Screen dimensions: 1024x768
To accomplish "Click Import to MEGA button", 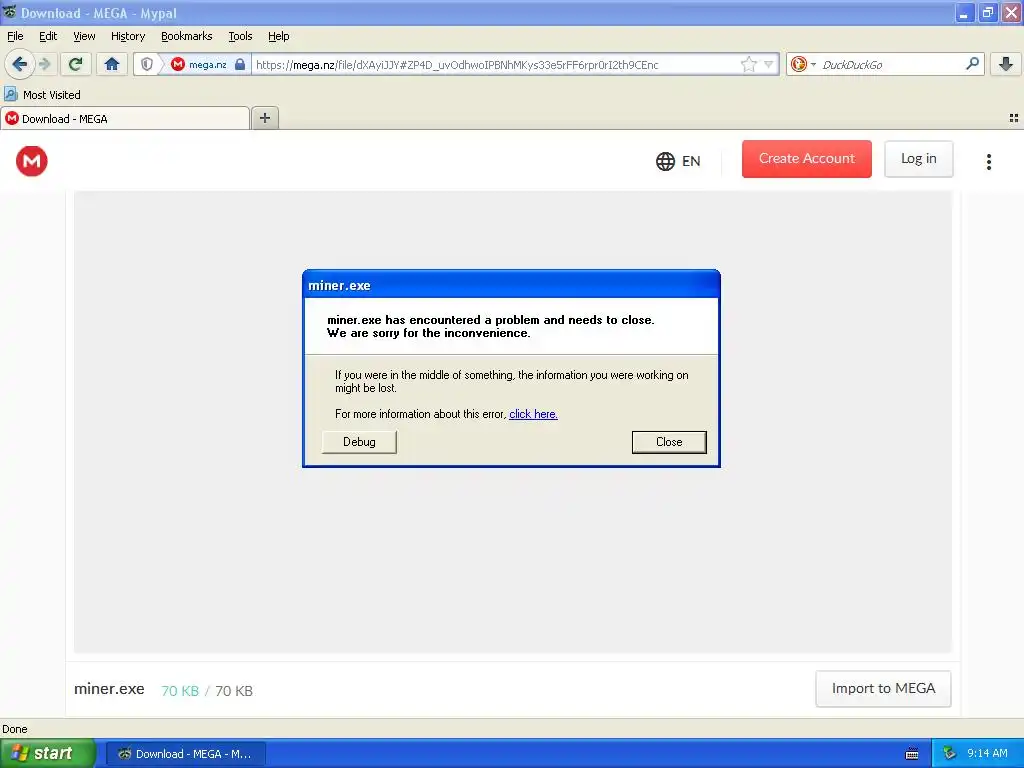I will 883,688.
